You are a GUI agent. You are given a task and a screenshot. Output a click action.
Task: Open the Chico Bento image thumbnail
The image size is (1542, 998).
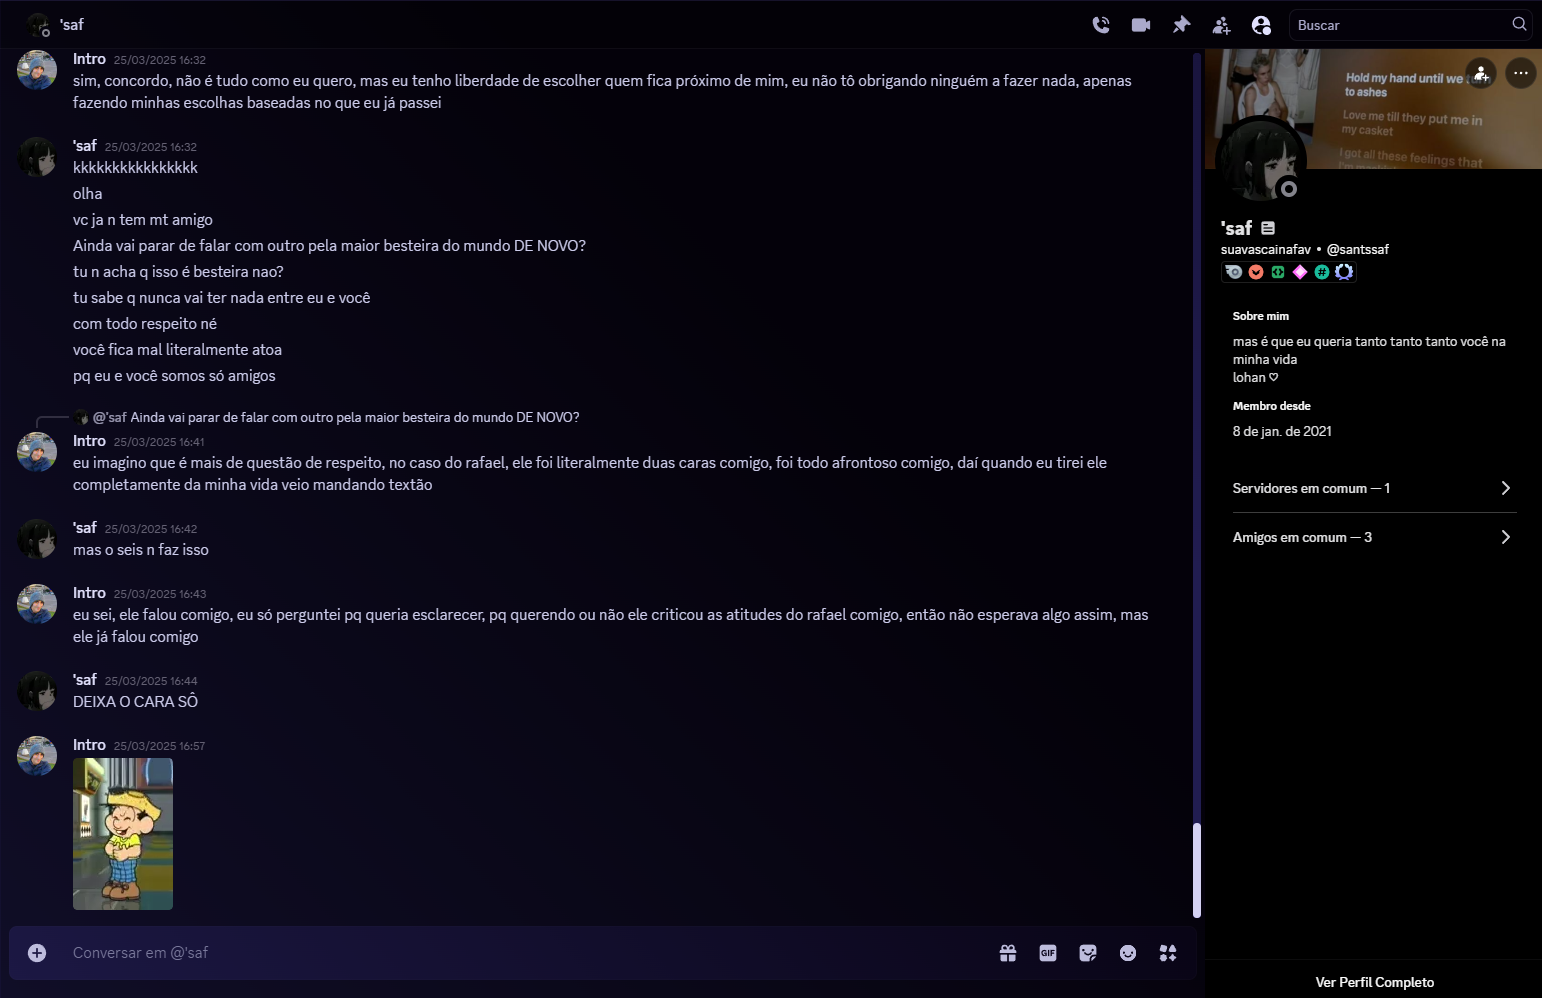coord(123,834)
